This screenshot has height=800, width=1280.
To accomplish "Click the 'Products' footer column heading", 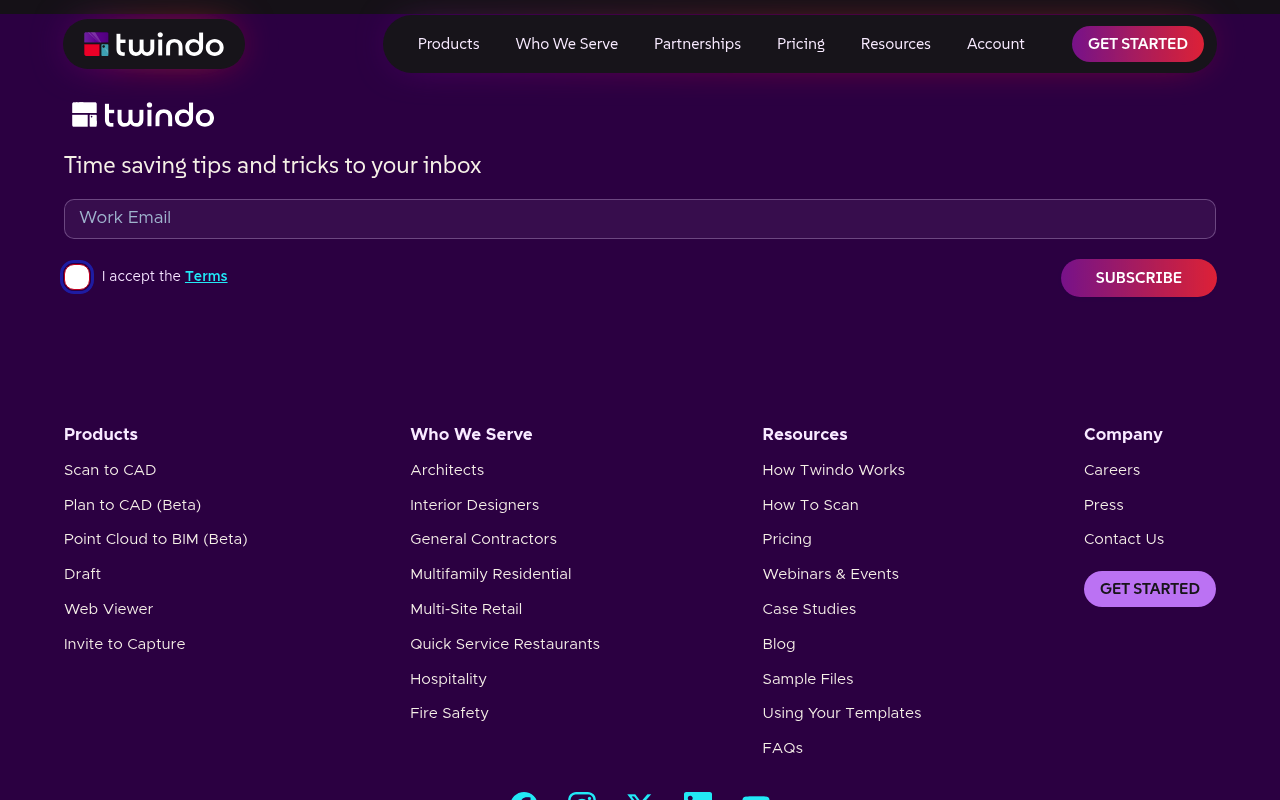I will [x=101, y=434].
